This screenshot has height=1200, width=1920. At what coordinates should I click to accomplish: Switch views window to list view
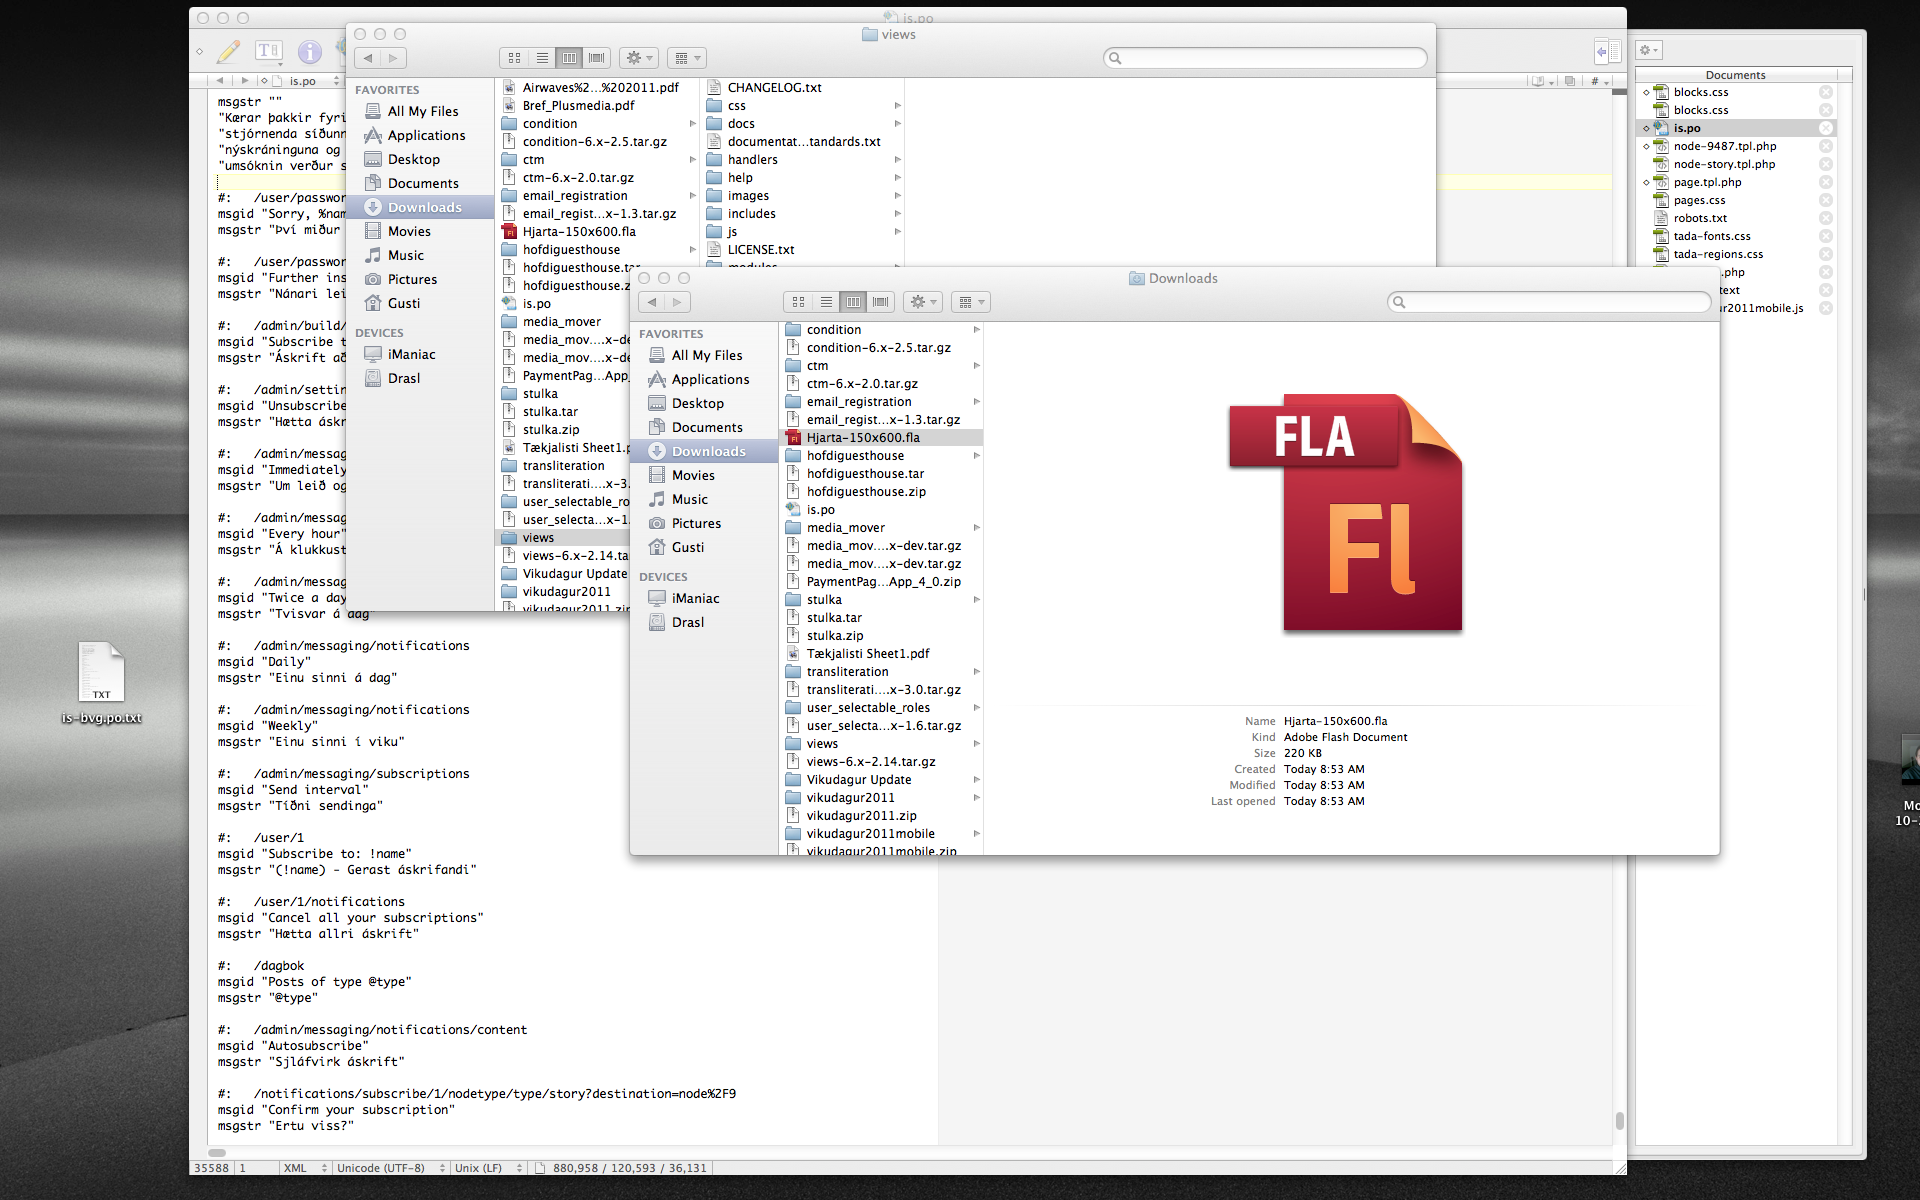(x=542, y=58)
